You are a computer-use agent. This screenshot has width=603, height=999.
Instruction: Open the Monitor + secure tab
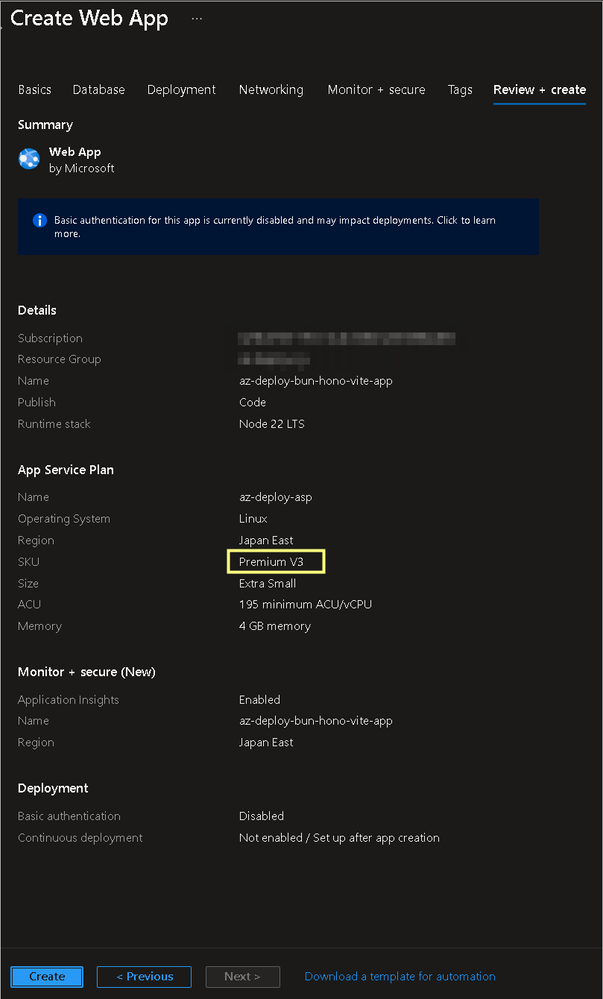tap(376, 90)
